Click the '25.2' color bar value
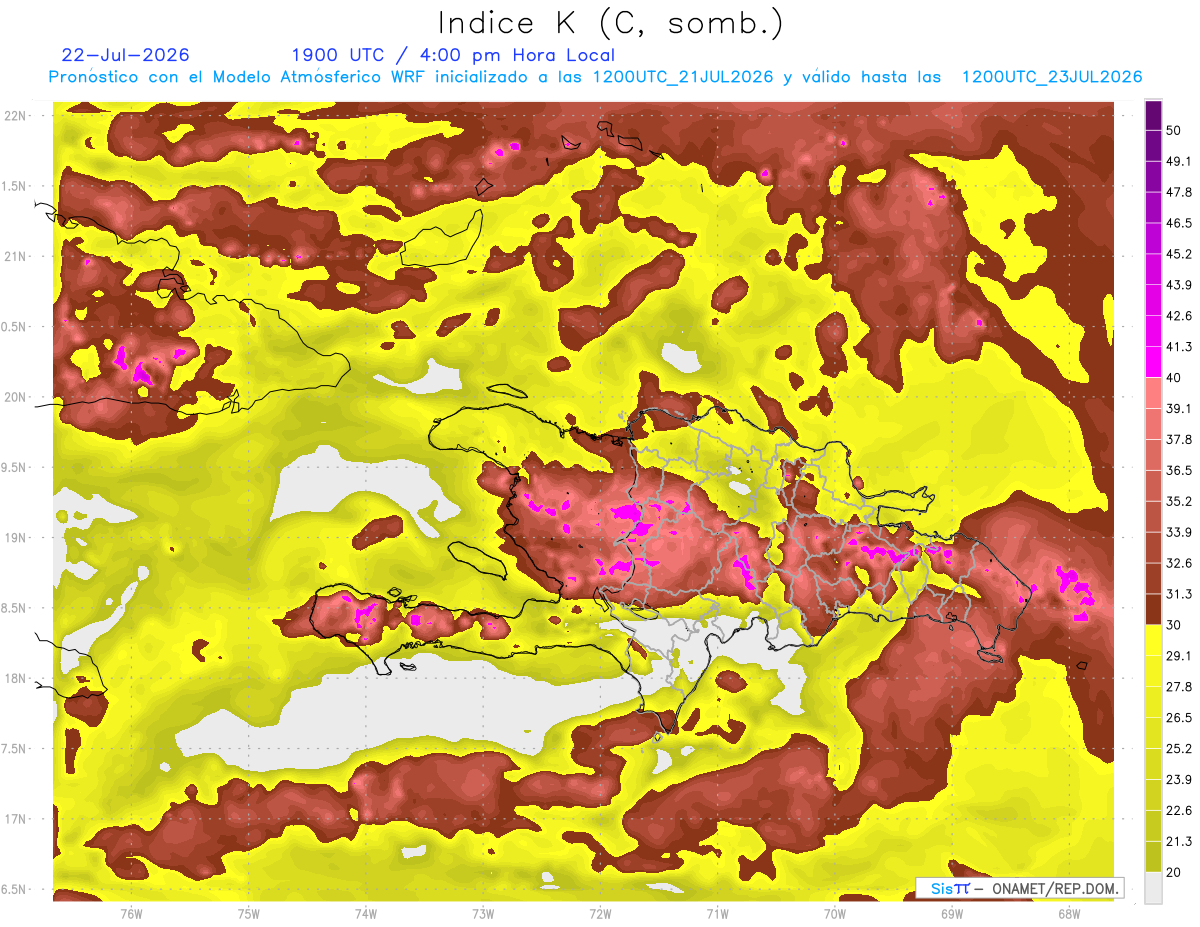1200x927 pixels. point(1179,749)
